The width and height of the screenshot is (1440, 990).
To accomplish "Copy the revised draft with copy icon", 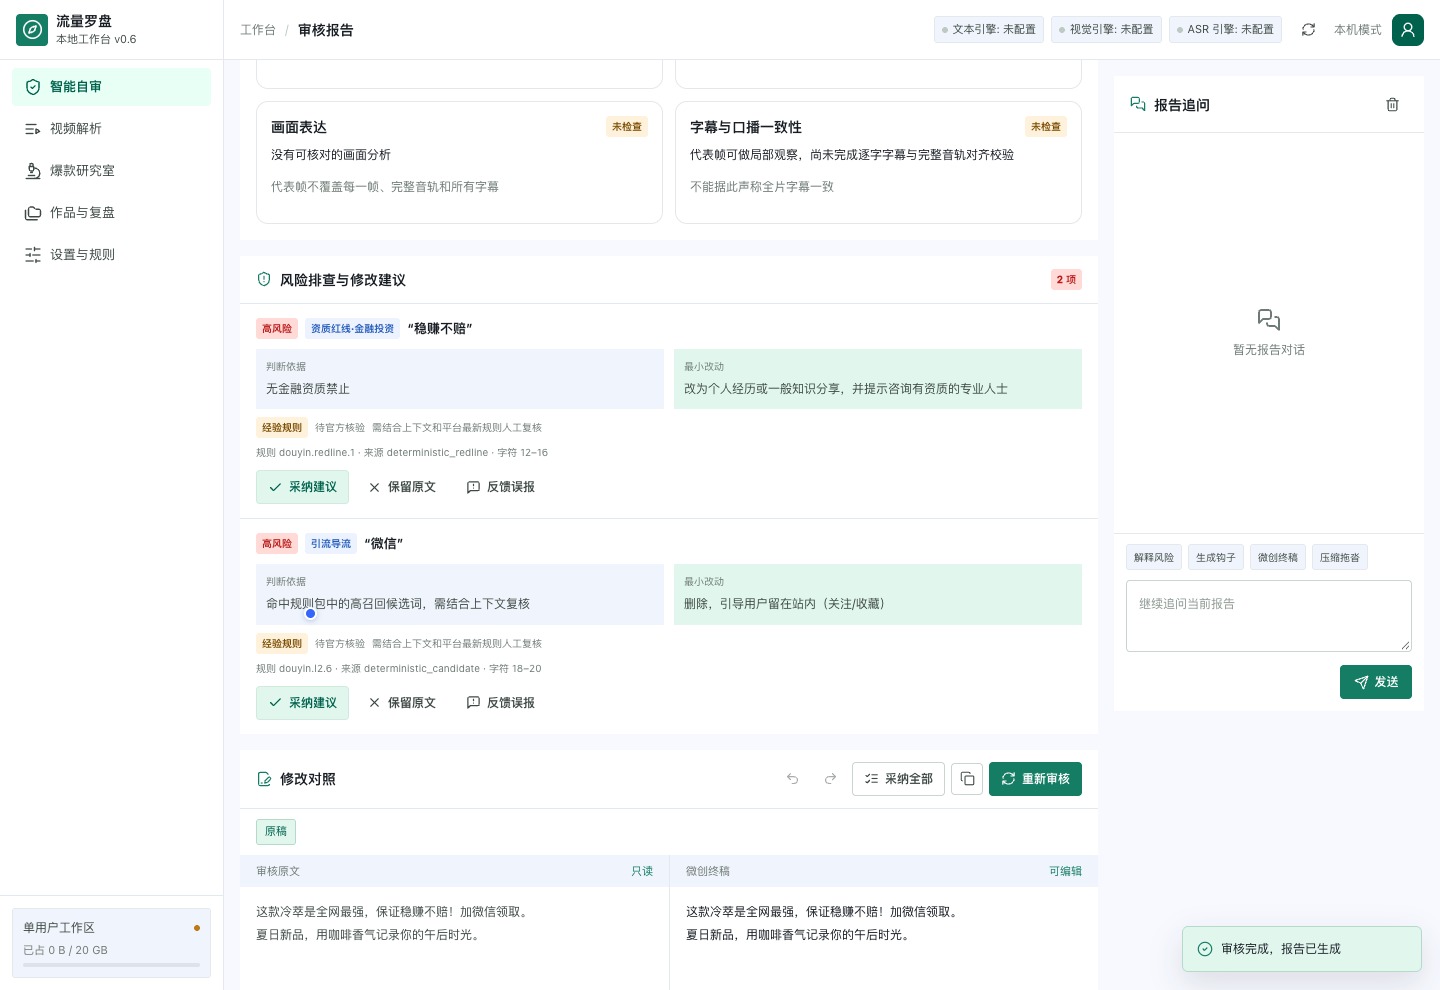I will pos(967,779).
